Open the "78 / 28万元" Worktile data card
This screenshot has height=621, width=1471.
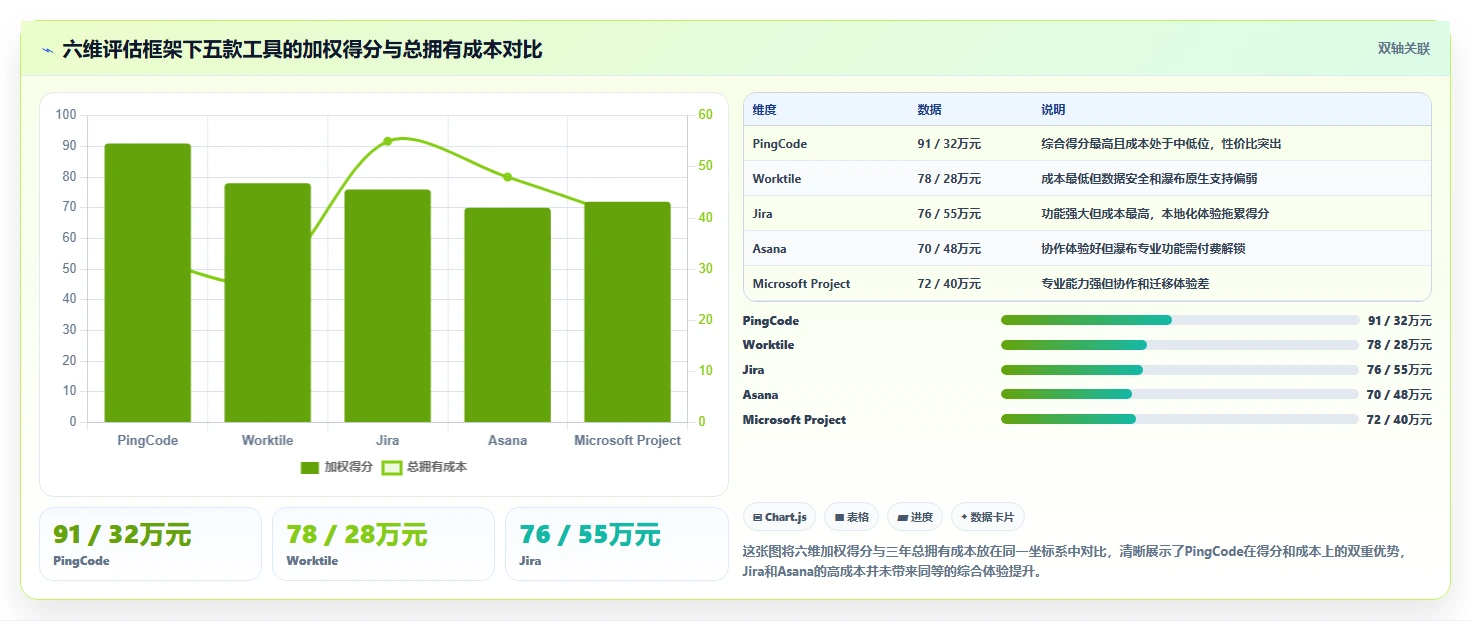click(x=383, y=544)
